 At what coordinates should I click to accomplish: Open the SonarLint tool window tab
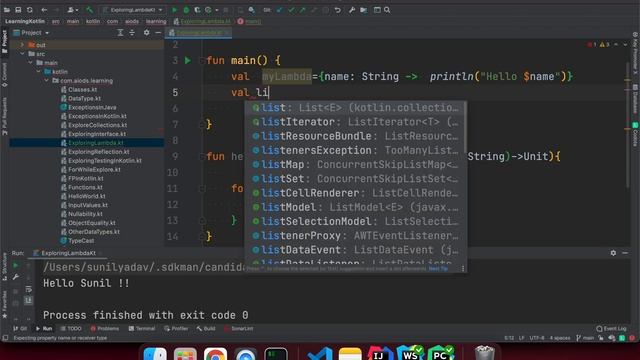tap(239, 329)
